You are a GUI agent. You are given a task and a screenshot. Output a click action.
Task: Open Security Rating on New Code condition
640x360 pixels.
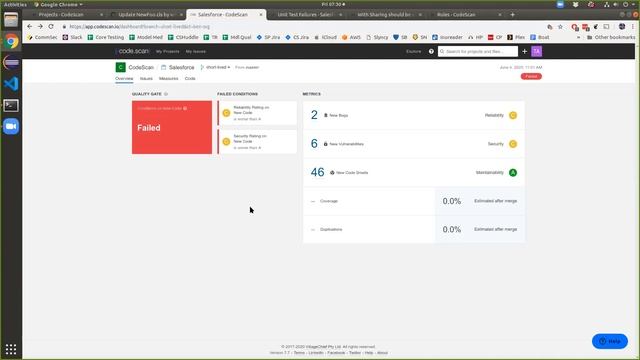pos(258,142)
